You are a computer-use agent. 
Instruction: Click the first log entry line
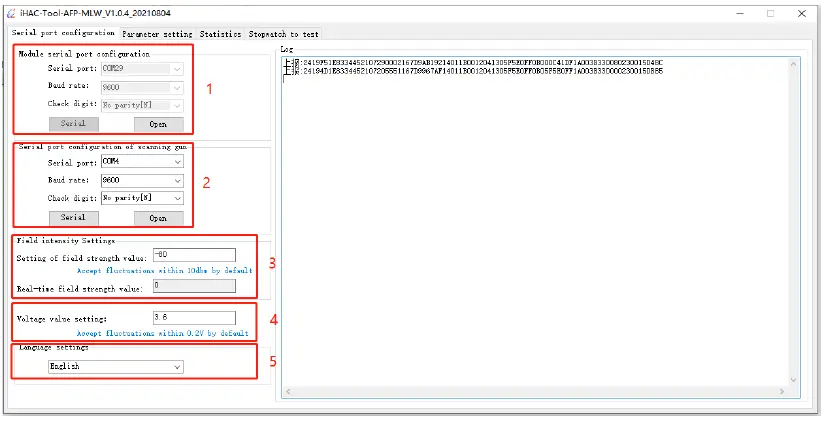point(473,63)
